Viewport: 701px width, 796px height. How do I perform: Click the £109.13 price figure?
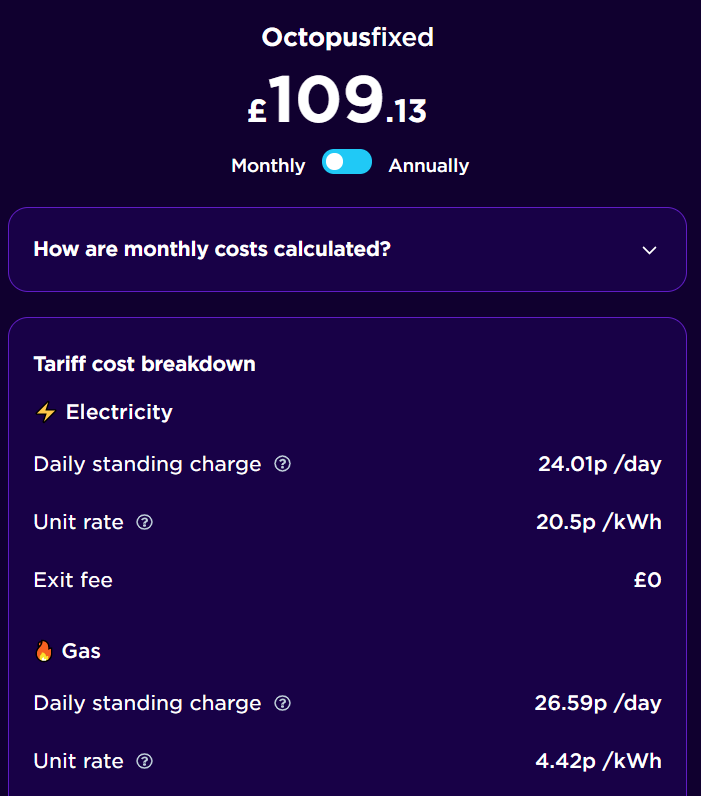tap(338, 103)
